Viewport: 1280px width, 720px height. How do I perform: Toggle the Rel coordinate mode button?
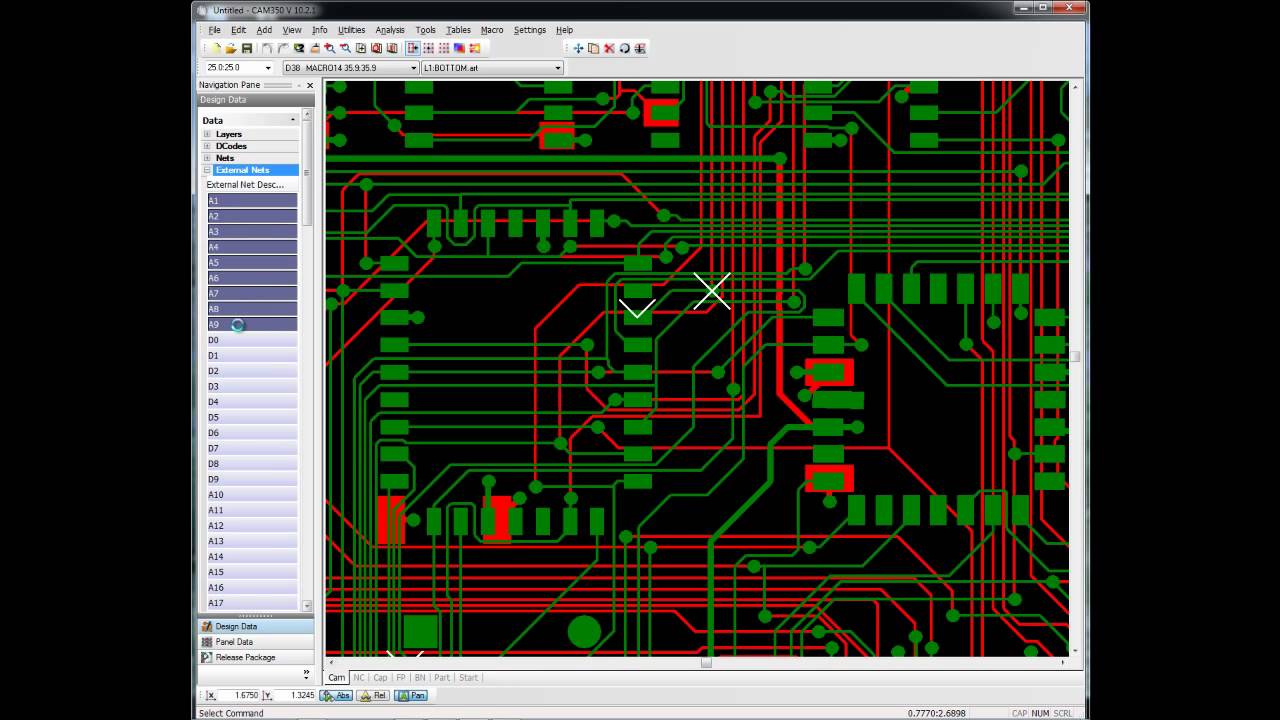pyautogui.click(x=373, y=695)
